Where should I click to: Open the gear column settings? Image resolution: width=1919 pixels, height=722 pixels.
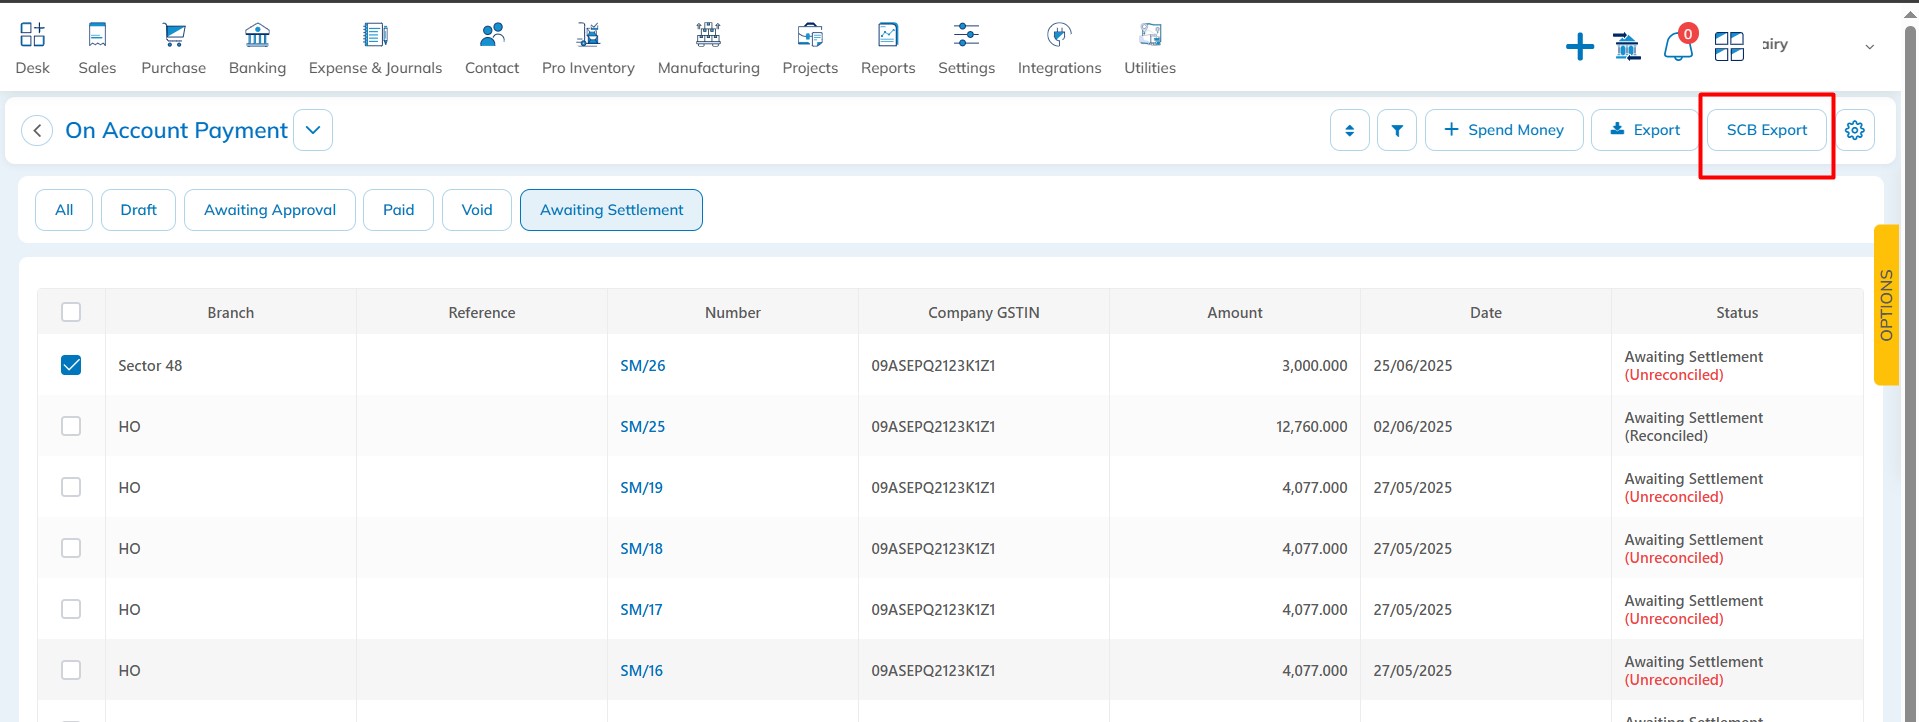pos(1855,130)
